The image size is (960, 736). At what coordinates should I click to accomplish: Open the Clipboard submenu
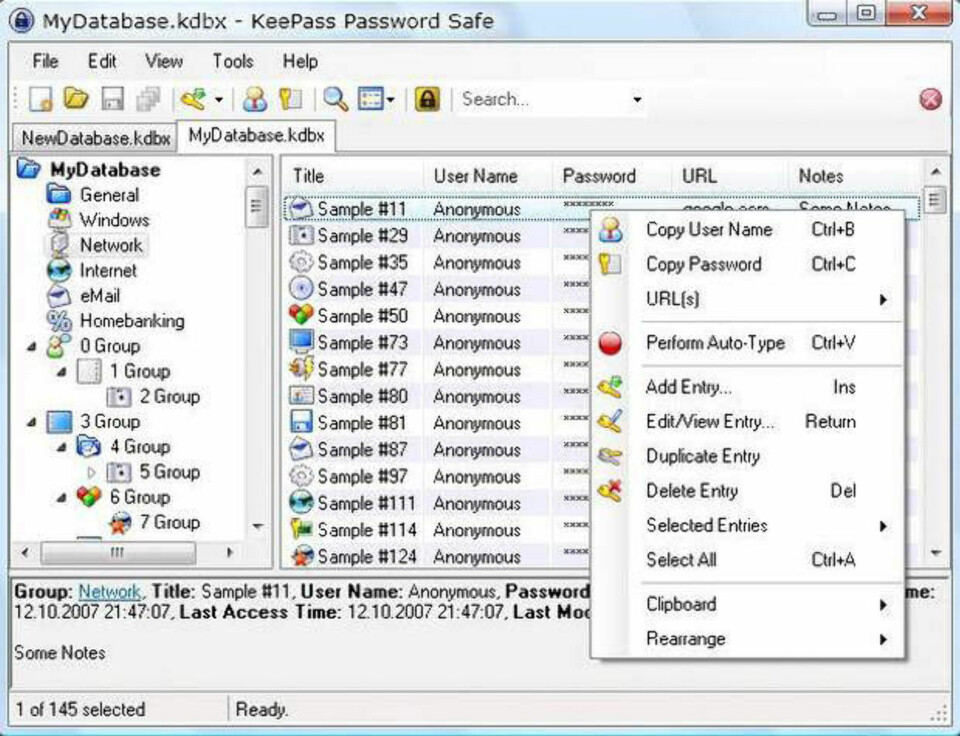[x=748, y=604]
